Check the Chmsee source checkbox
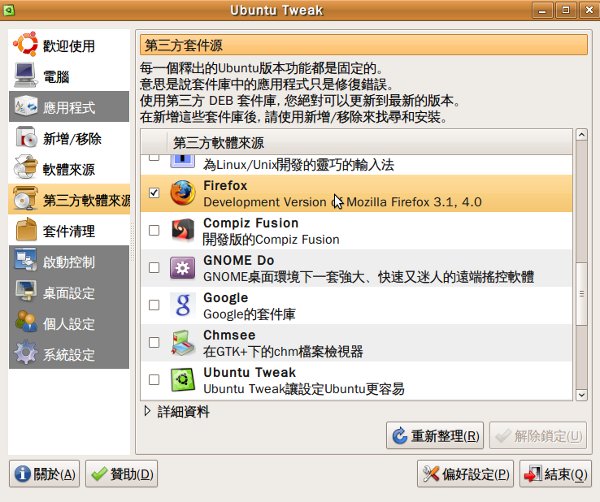 (x=154, y=342)
